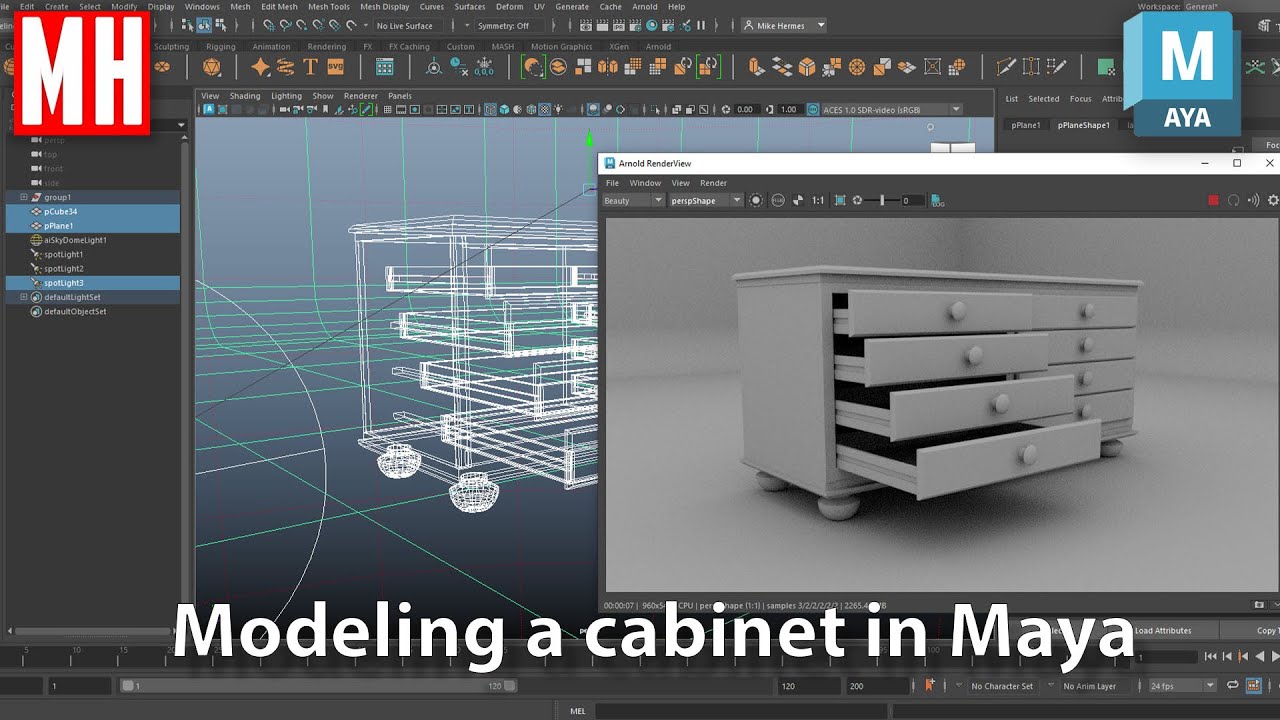Click the render current frame icon
Image resolution: width=1280 pixels, height=720 pixels.
tap(603, 25)
